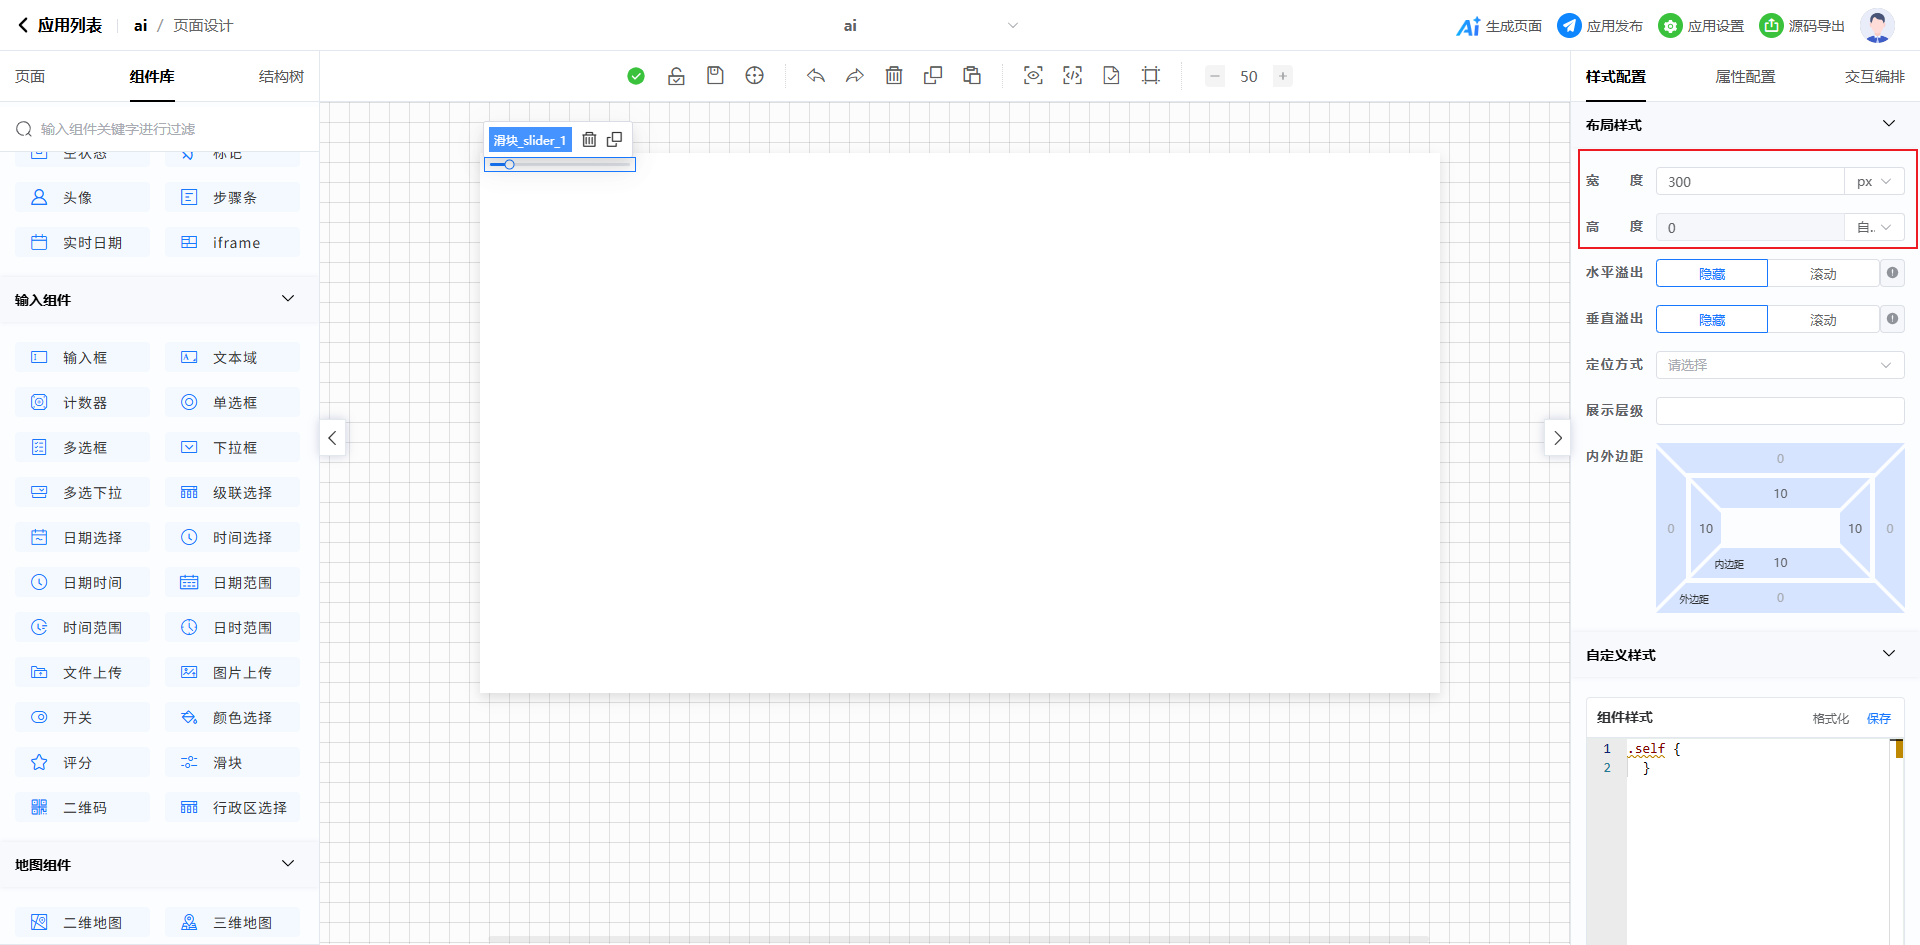Open the preview eye icon

1033,76
